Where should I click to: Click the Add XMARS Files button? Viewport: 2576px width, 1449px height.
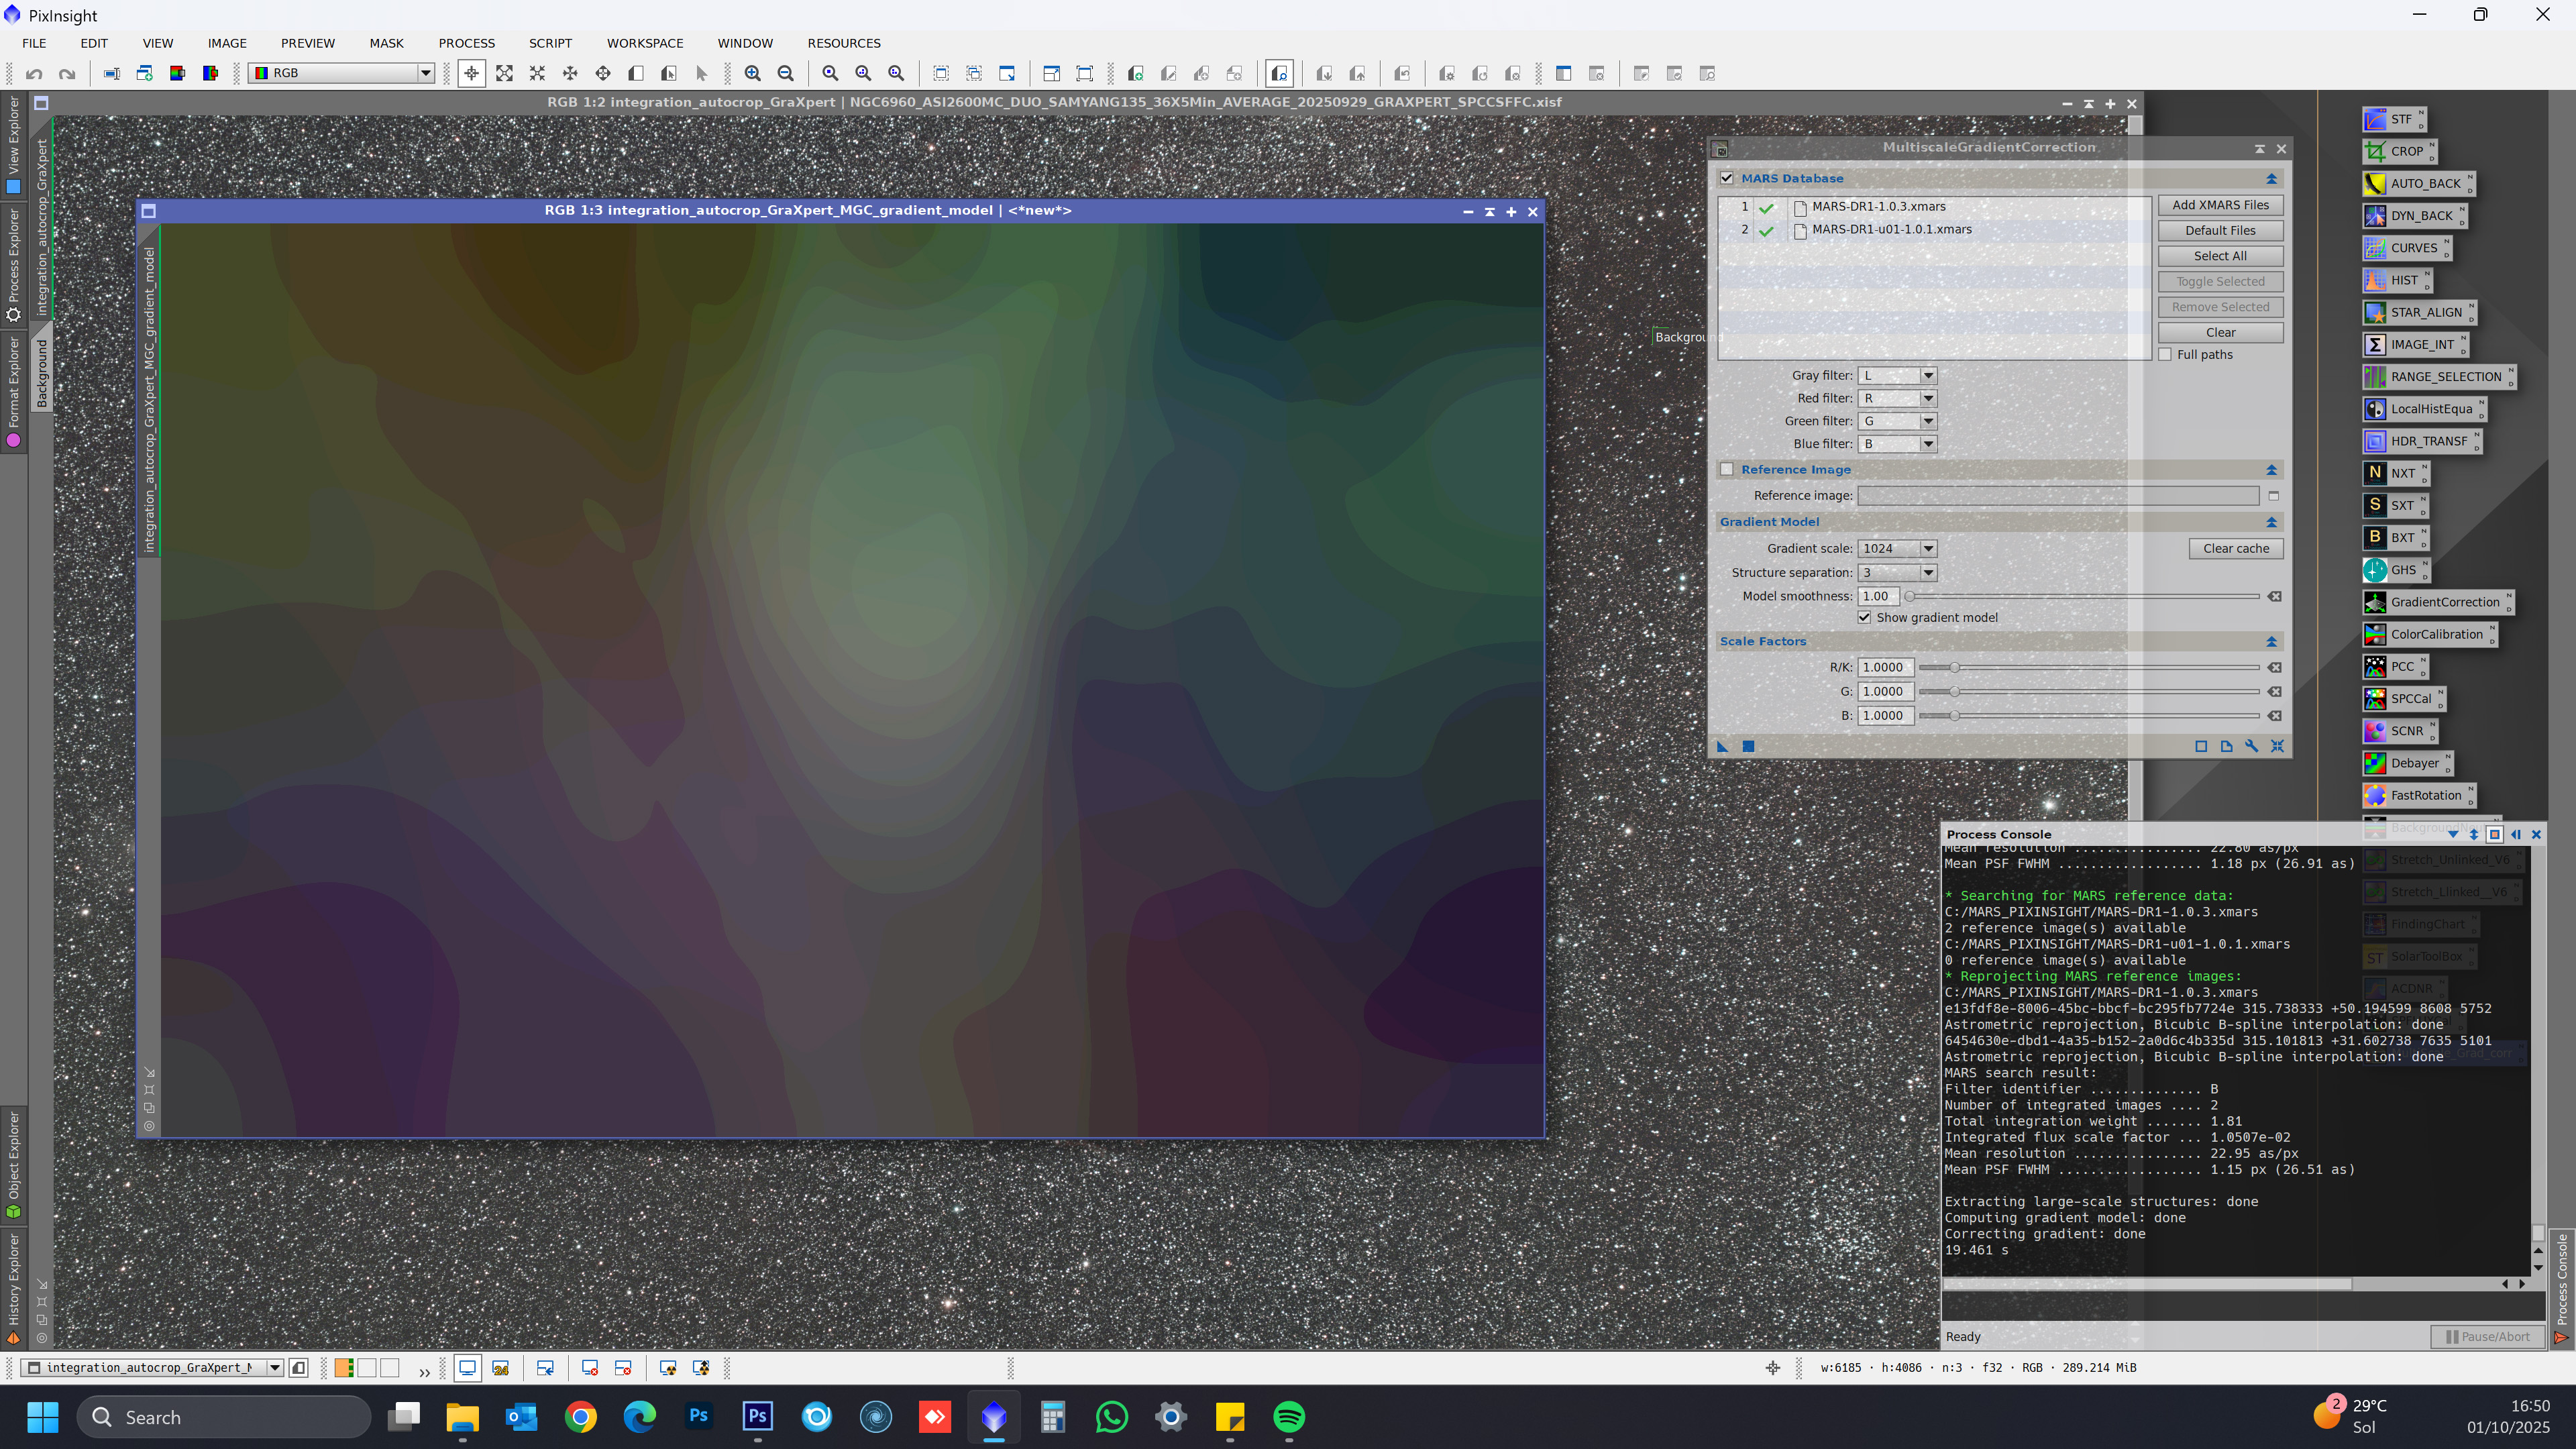coord(2220,205)
